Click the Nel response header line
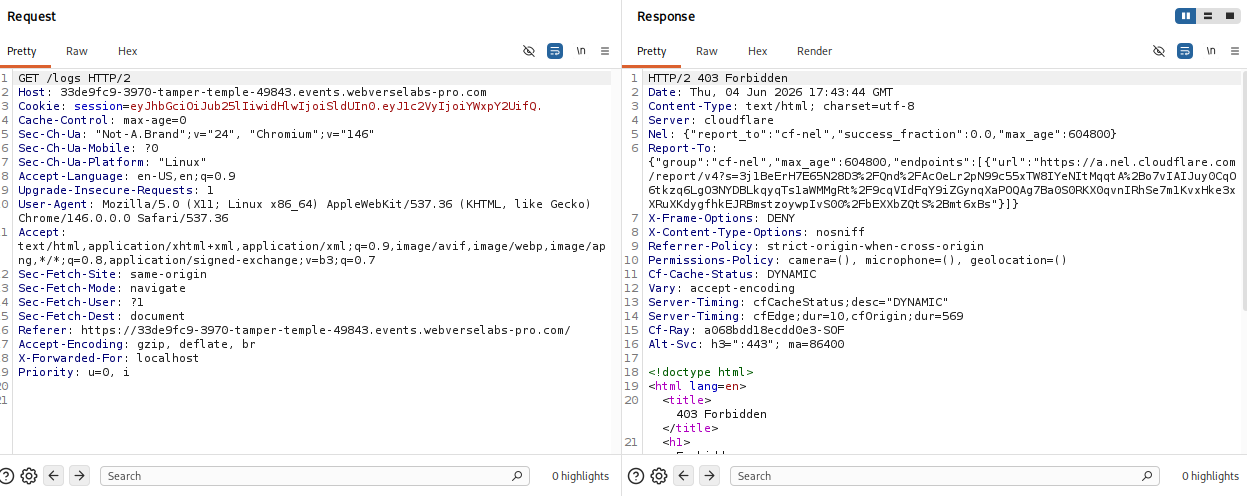The height and width of the screenshot is (496, 1247). (882, 134)
